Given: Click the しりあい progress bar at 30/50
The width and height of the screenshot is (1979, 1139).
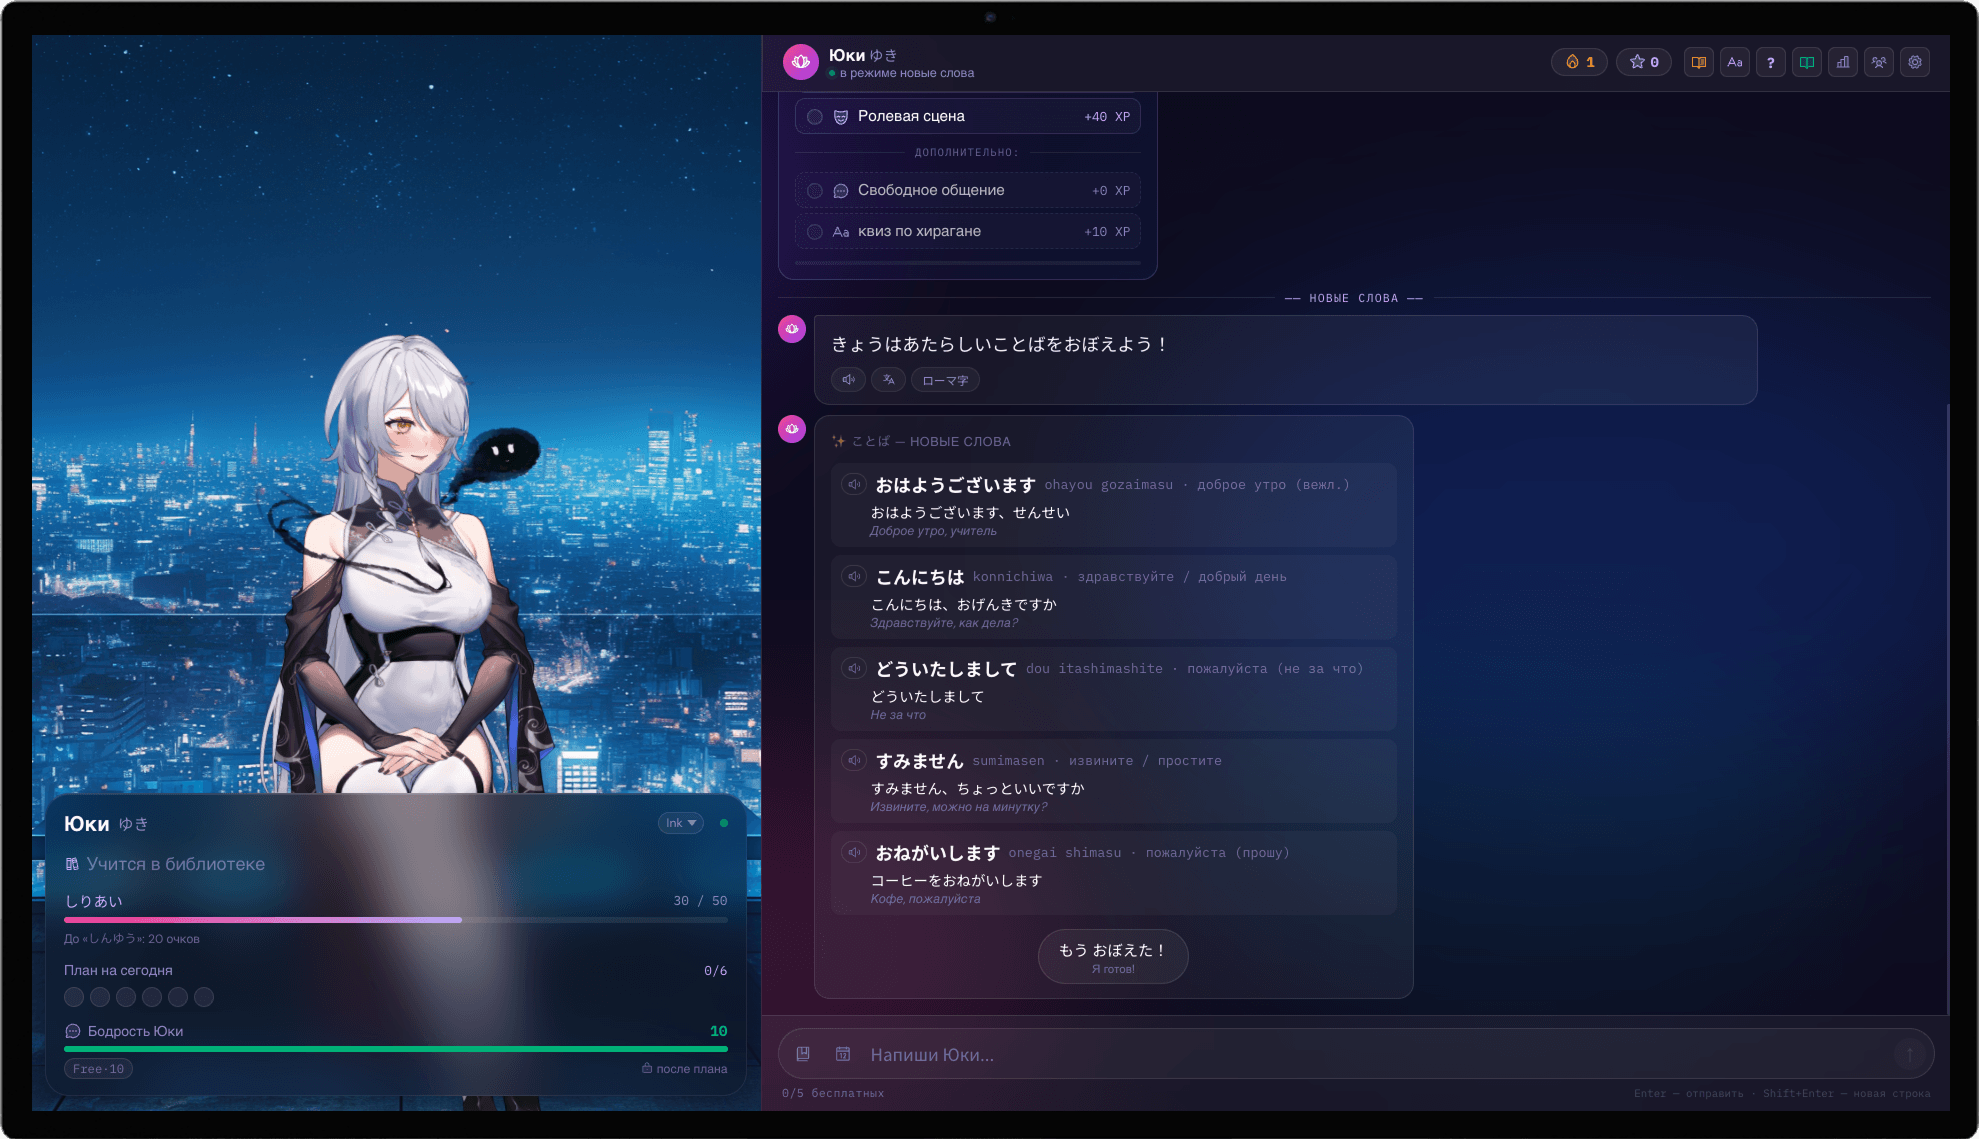Looking at the screenshot, I should (x=395, y=919).
